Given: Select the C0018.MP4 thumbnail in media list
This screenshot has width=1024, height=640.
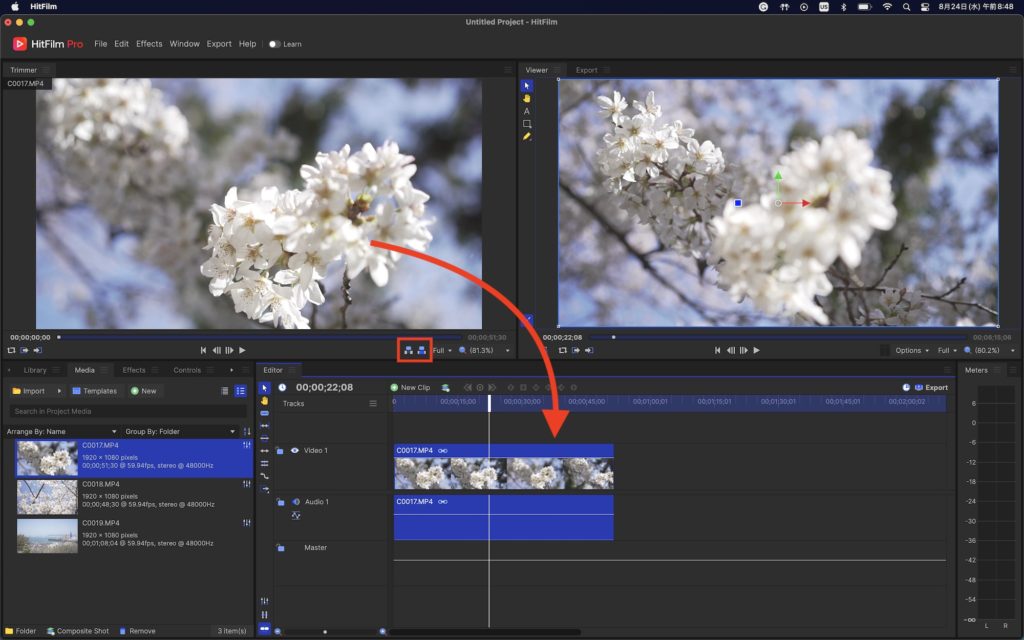Looking at the screenshot, I should [47, 497].
